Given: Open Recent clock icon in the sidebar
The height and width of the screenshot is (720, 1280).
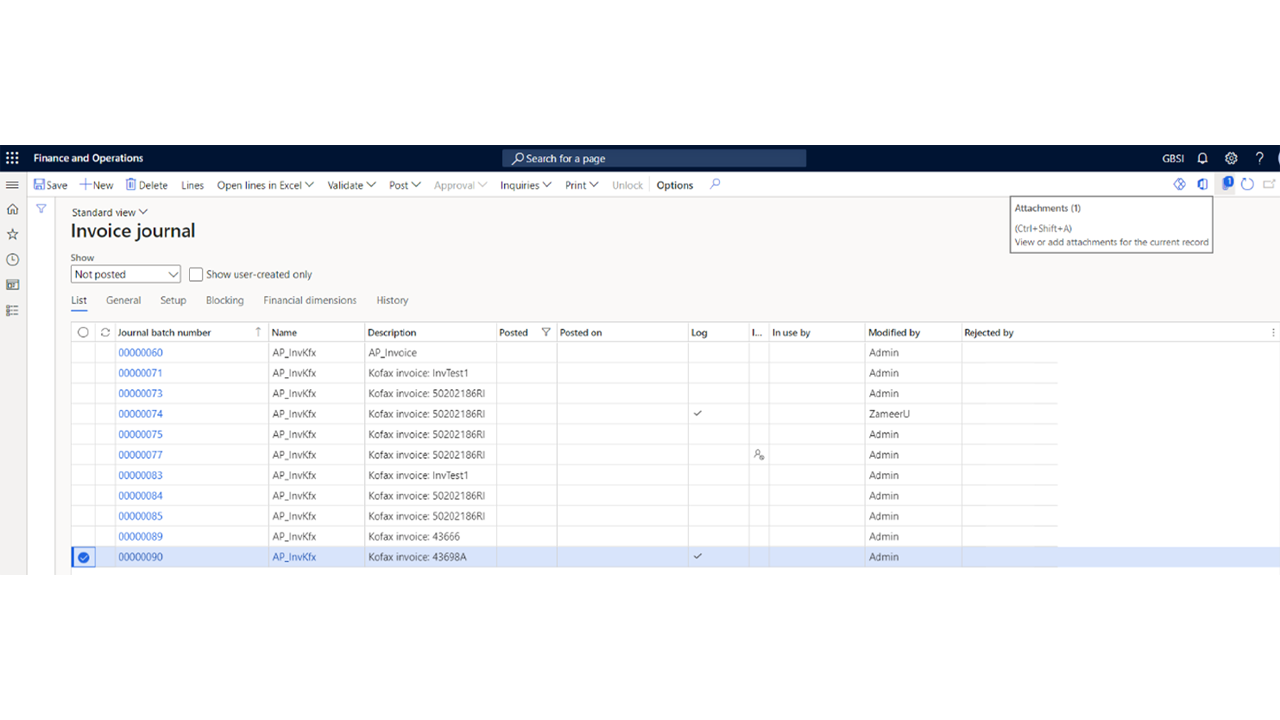Looking at the screenshot, I should click(x=12, y=260).
